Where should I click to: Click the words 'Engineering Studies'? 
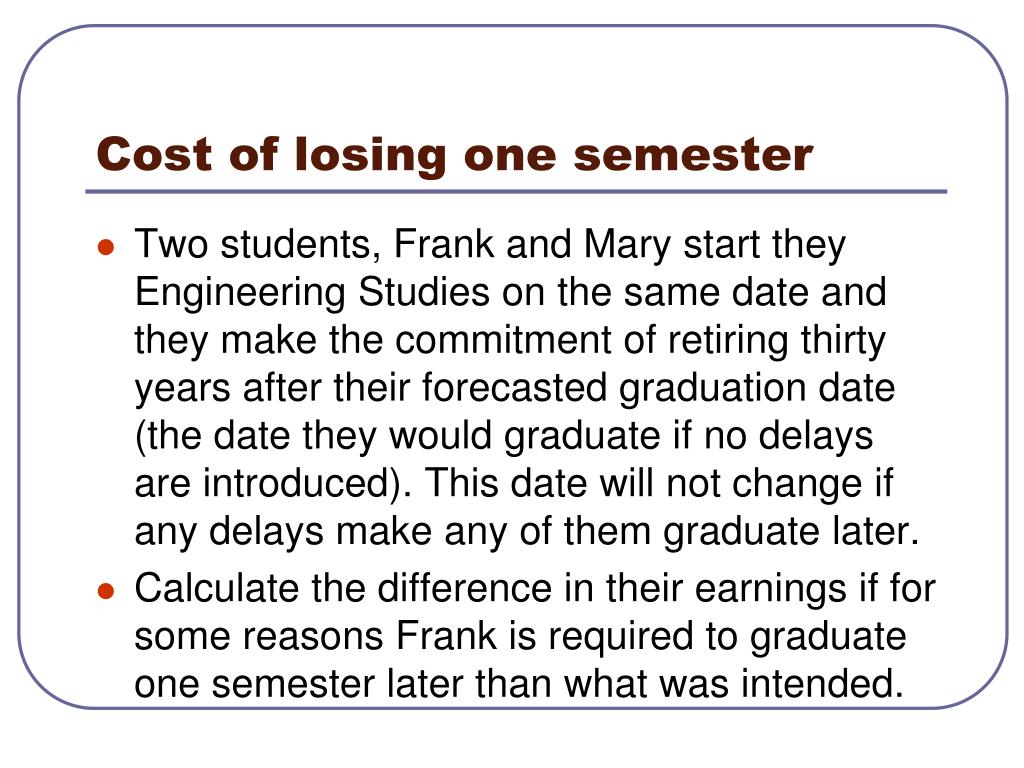pyautogui.click(x=312, y=293)
